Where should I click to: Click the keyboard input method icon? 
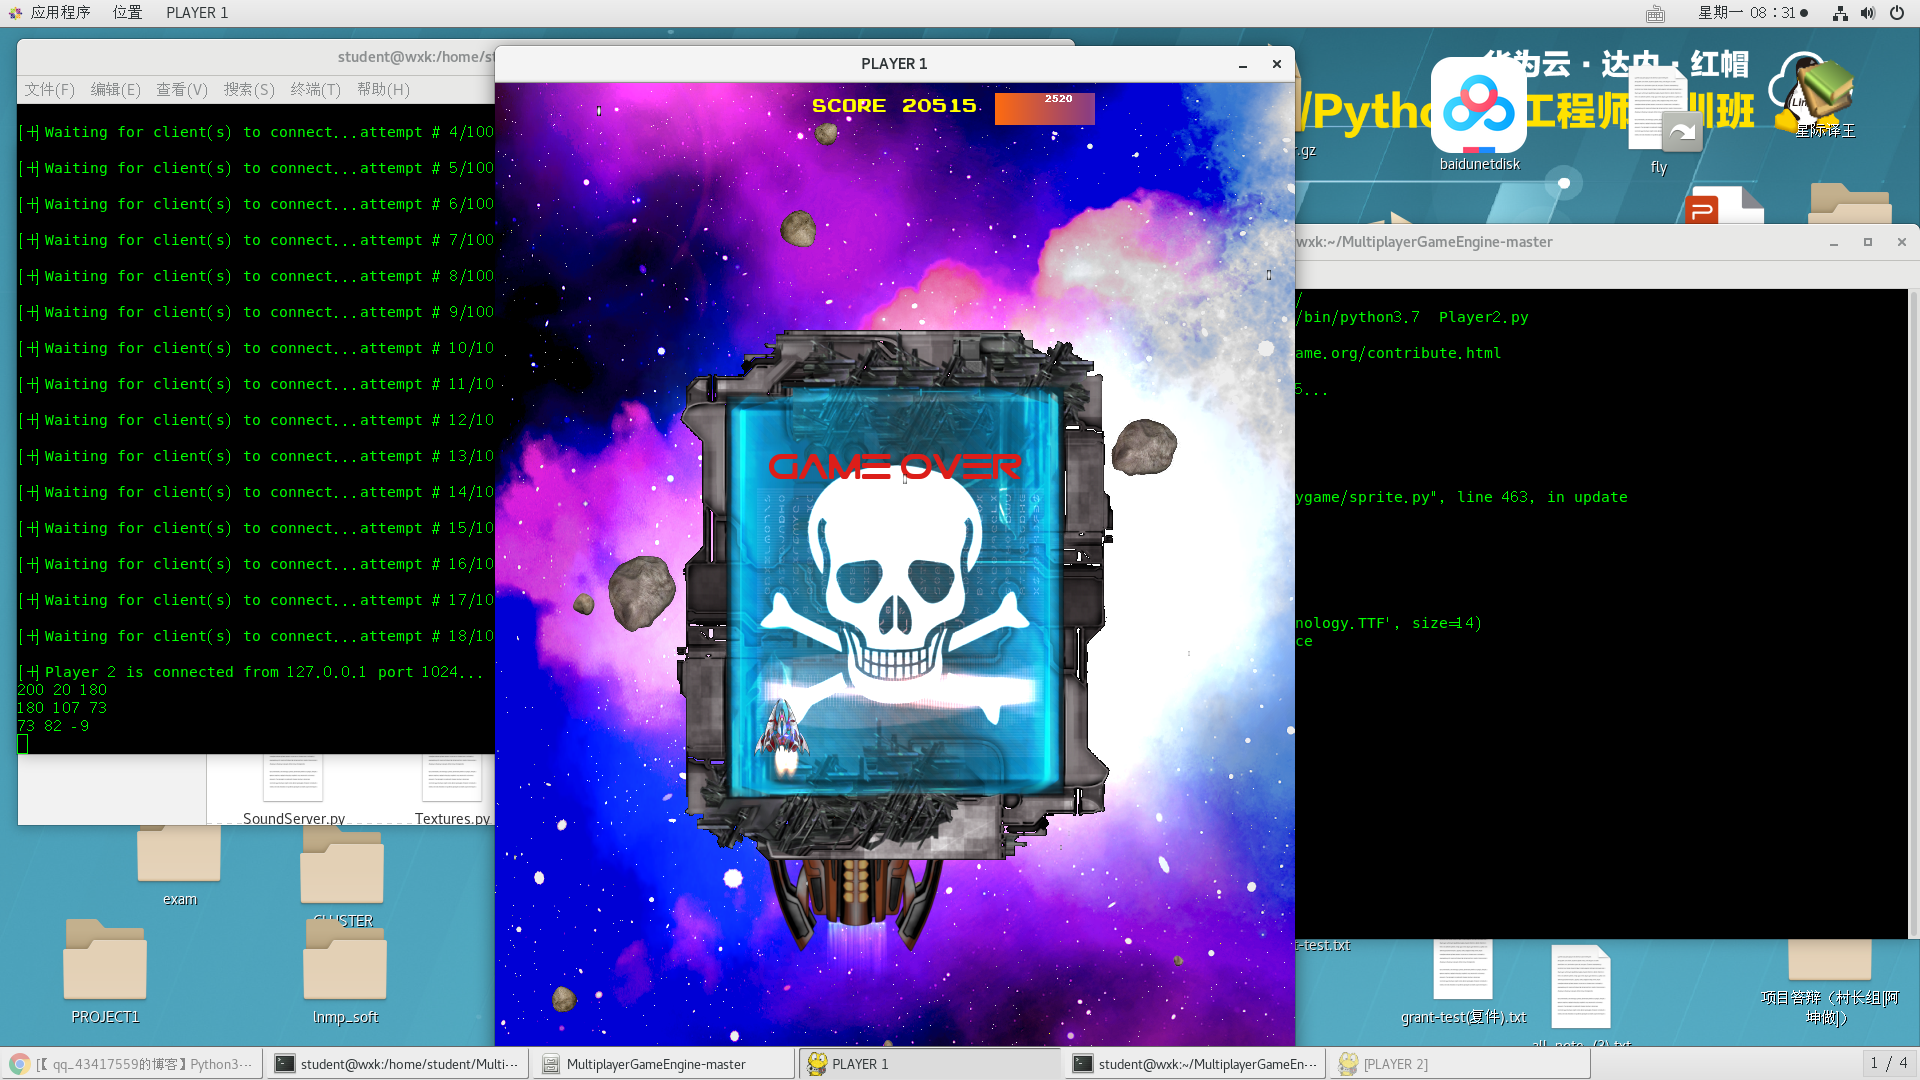[x=1655, y=13]
